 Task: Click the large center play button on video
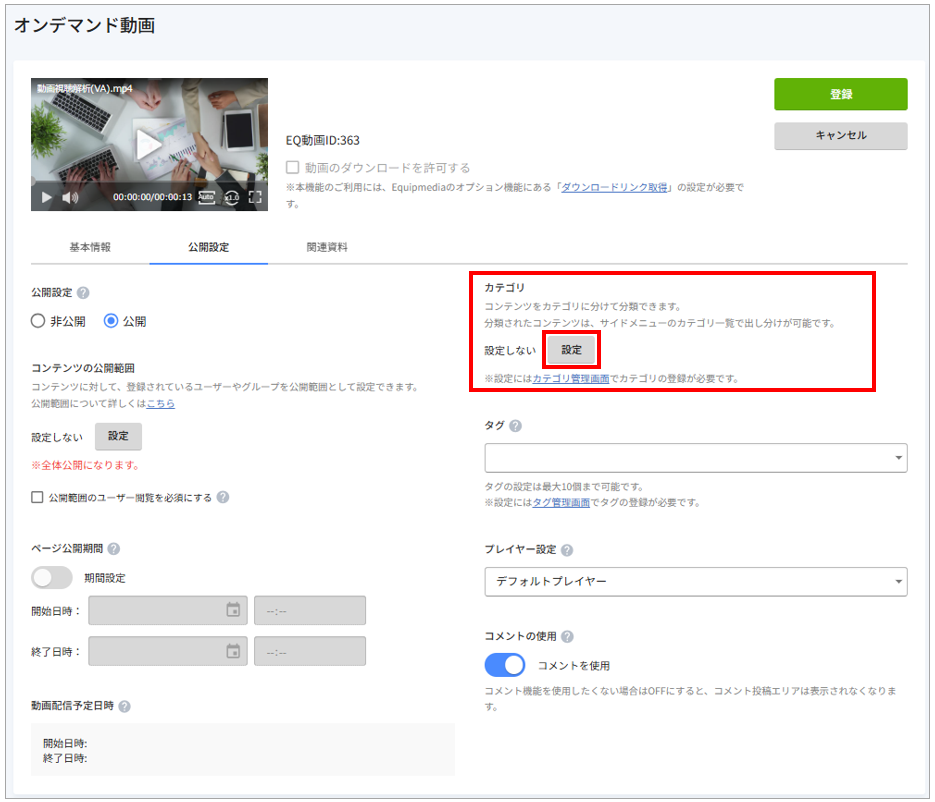(148, 144)
